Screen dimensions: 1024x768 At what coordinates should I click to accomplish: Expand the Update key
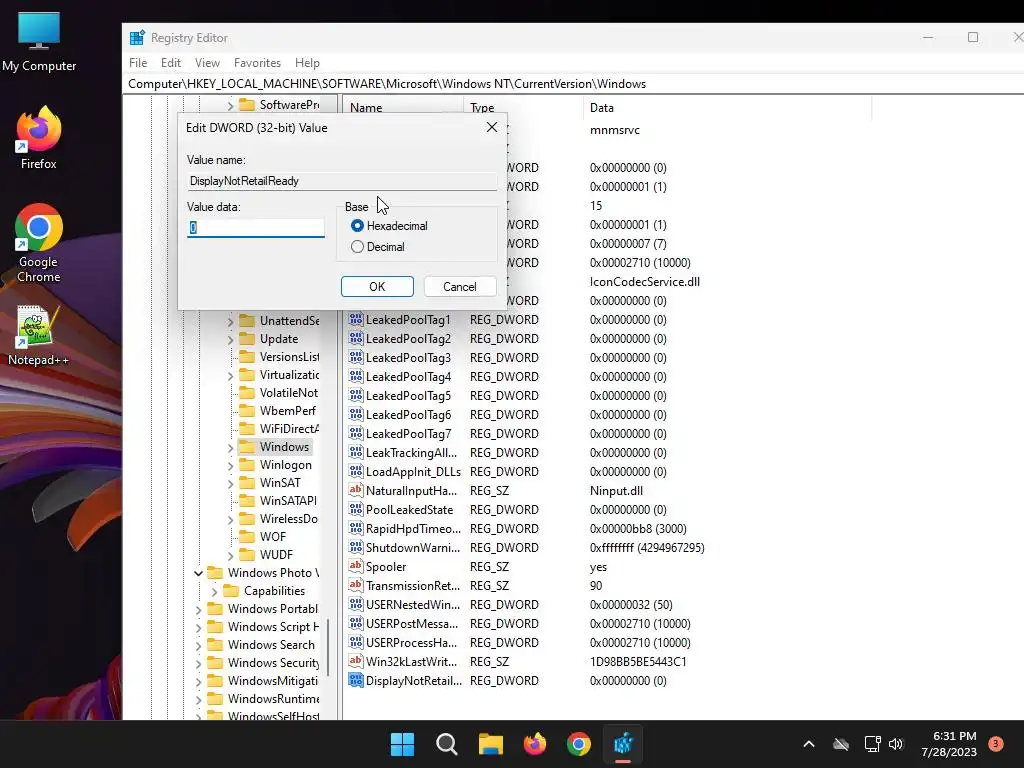click(230, 340)
